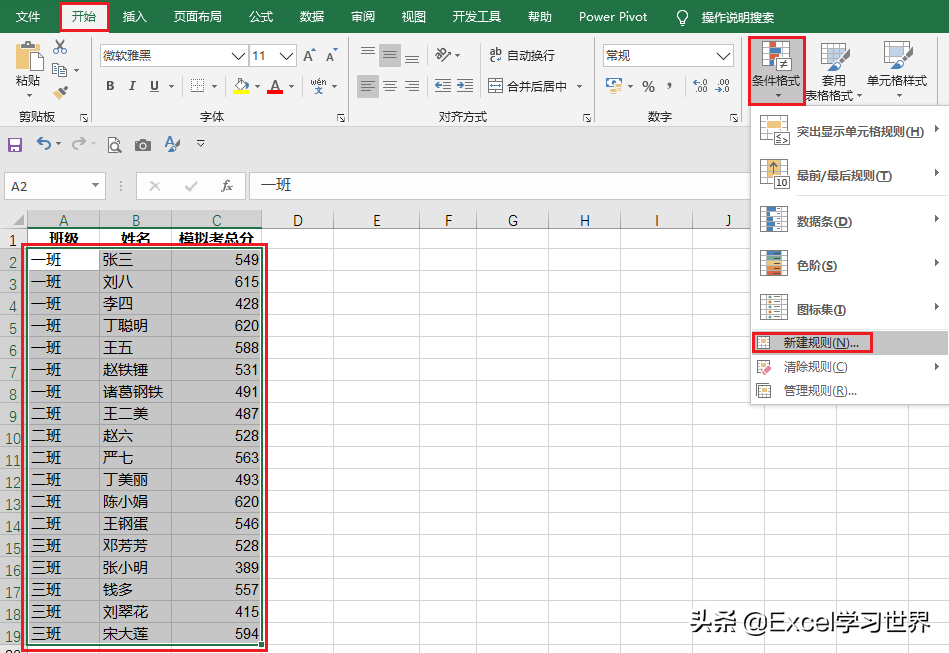Select 管理规则(R)... menu entry

click(849, 390)
